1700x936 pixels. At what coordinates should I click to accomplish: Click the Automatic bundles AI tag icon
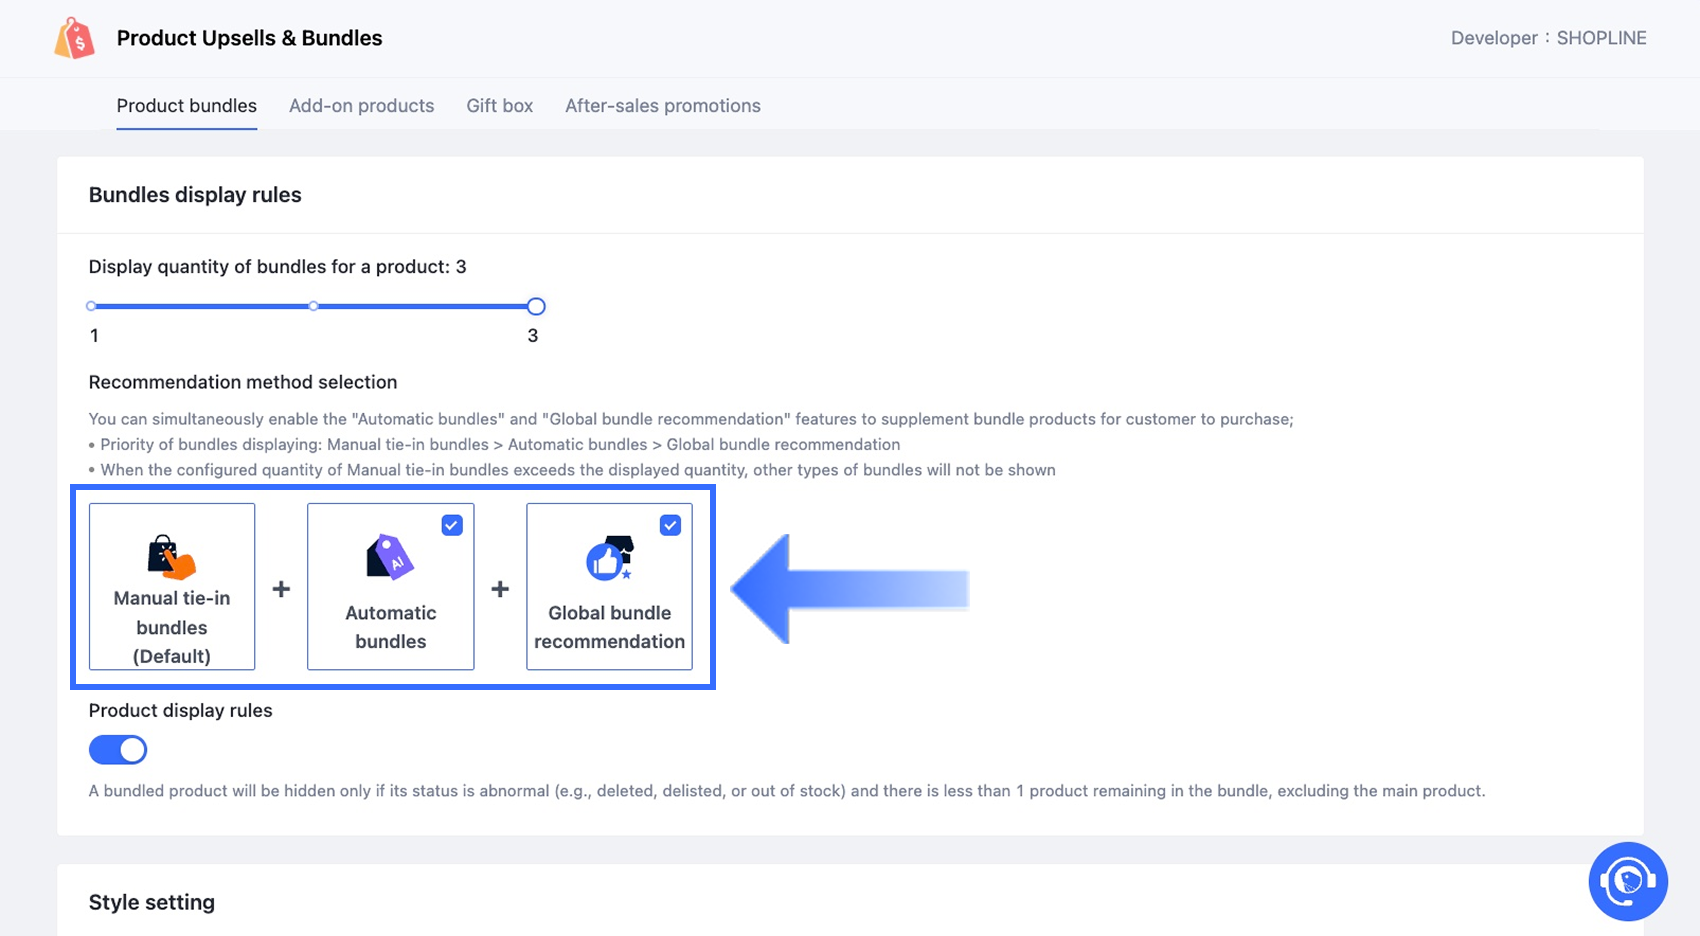click(x=390, y=557)
